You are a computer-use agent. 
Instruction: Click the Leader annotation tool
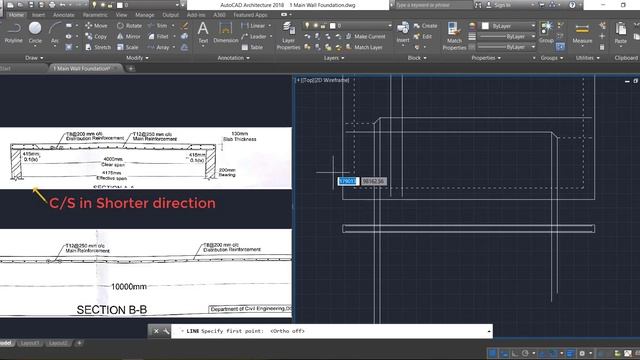pos(253,36)
